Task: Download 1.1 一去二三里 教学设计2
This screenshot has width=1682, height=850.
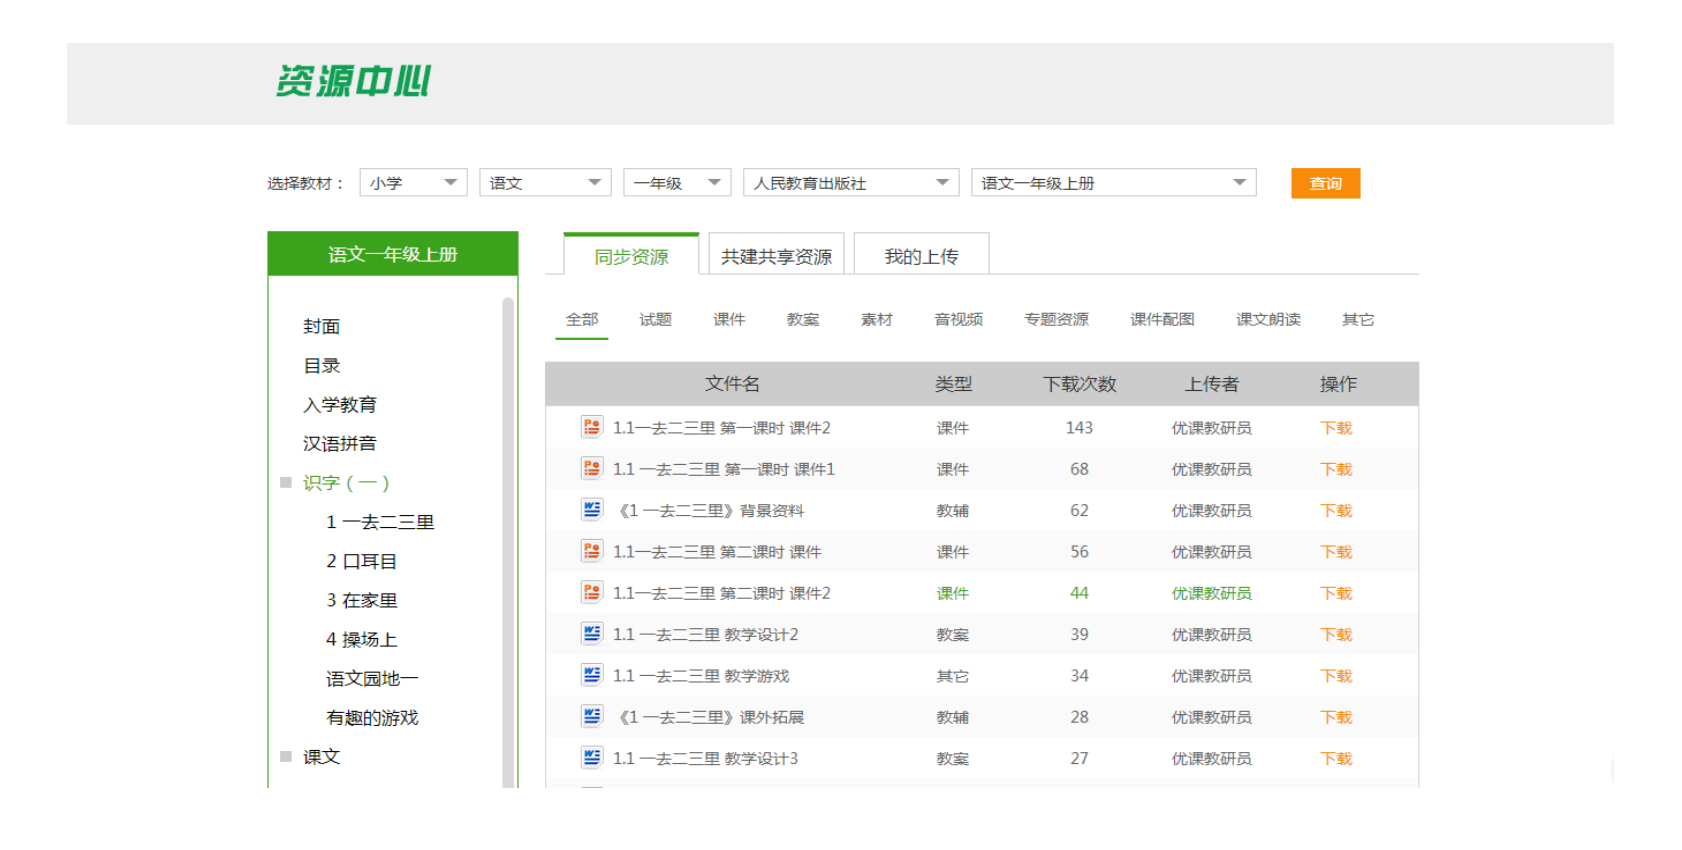Action: click(1336, 635)
